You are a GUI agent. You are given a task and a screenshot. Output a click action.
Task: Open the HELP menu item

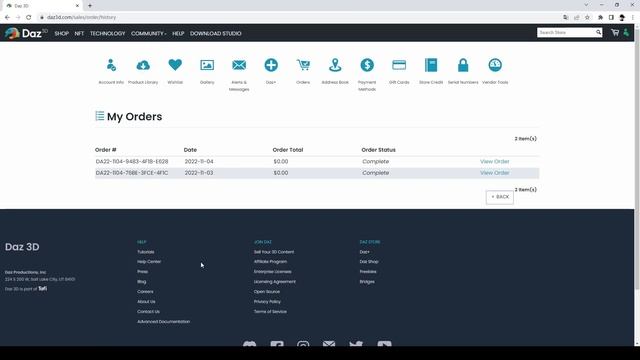point(178,33)
